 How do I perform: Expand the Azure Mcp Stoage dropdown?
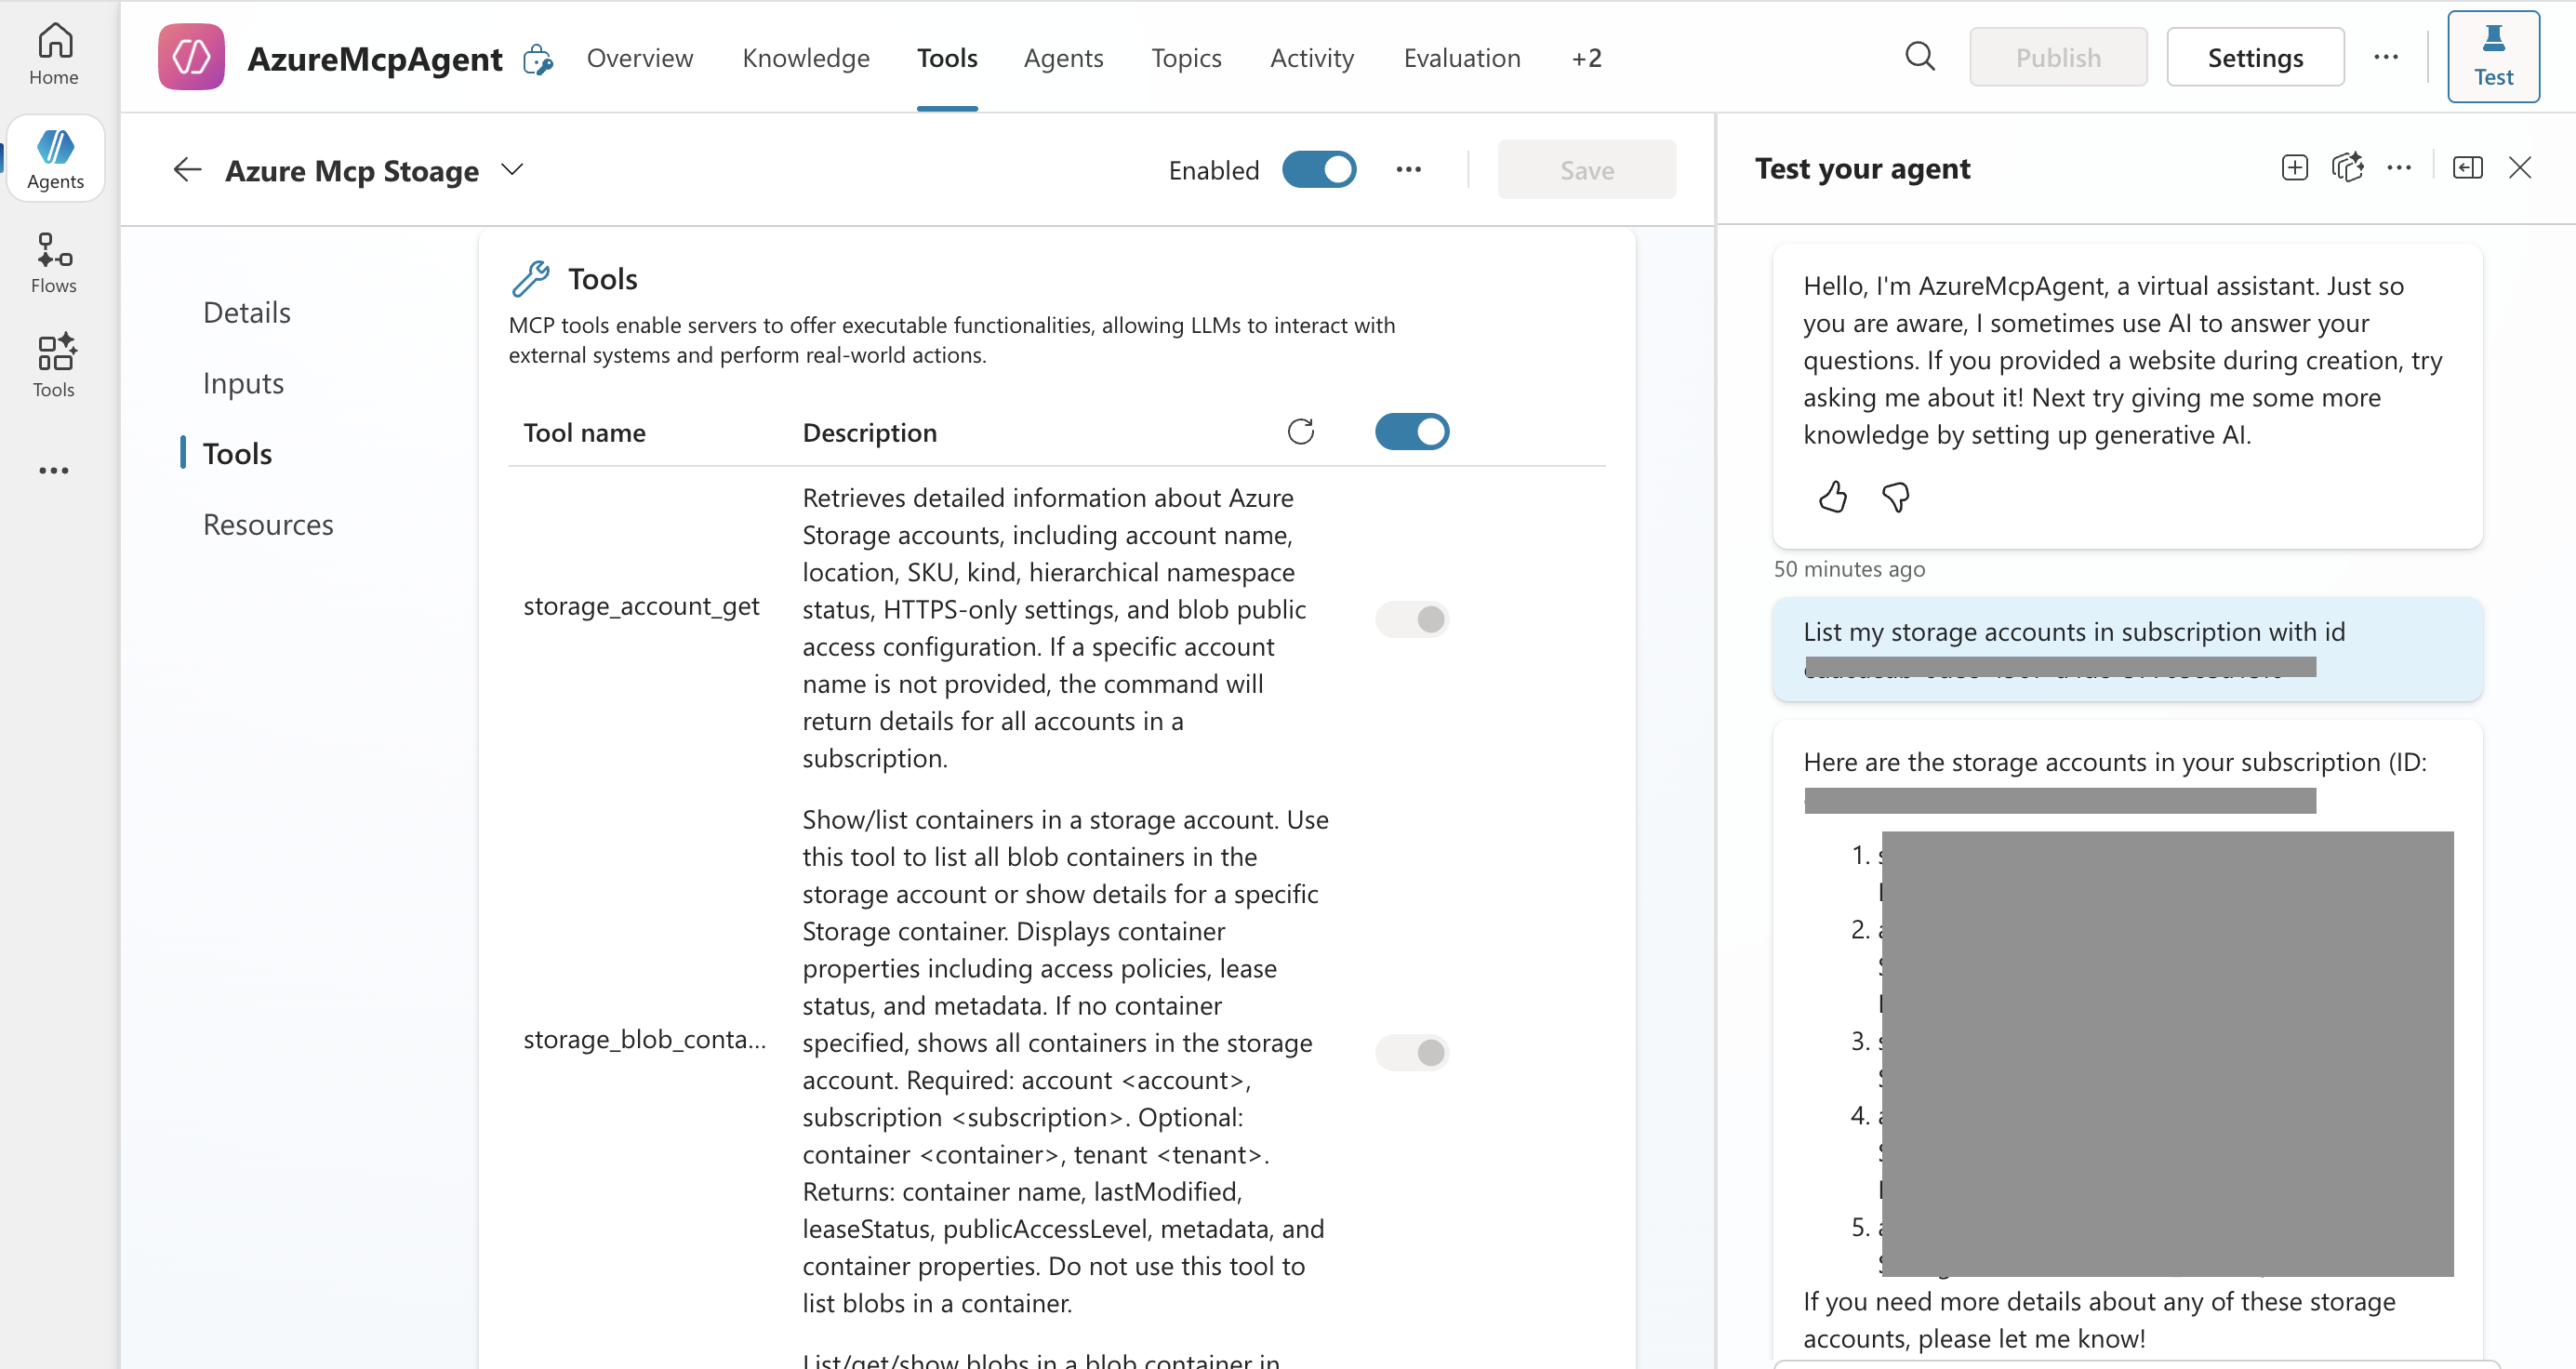pyautogui.click(x=512, y=170)
